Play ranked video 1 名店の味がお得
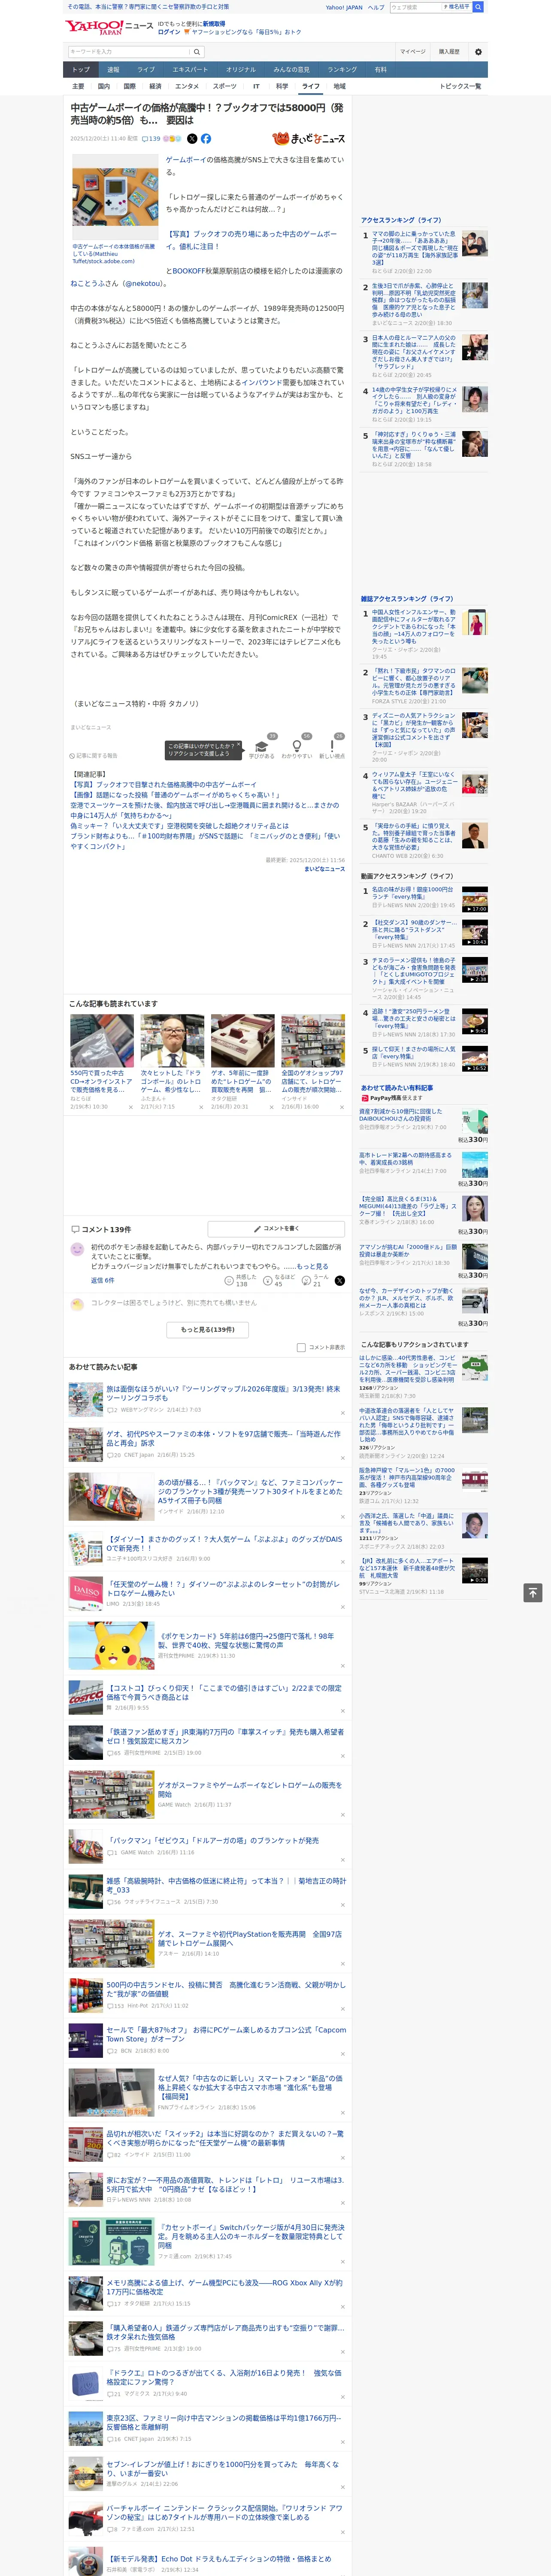Screen dimensions: 551x2576 tap(475, 898)
